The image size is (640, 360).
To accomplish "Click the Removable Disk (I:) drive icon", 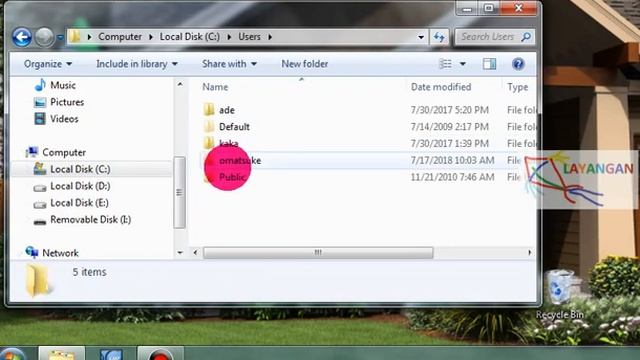I will pos(40,222).
